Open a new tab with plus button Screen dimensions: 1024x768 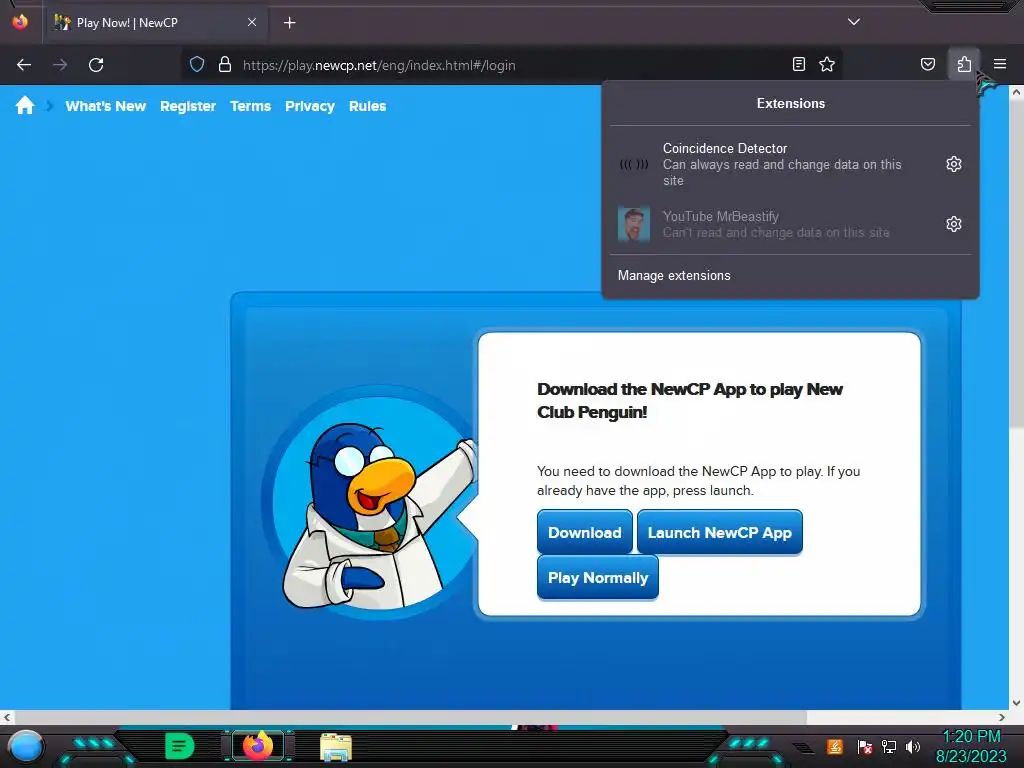coord(289,23)
